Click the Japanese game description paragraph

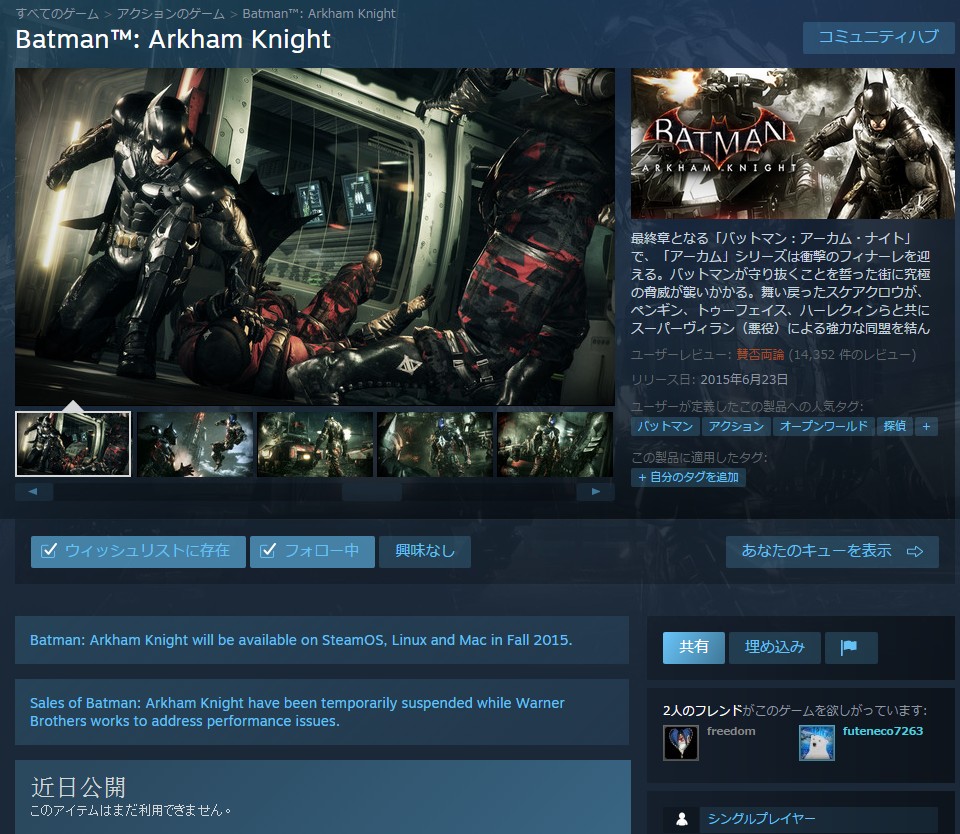(x=781, y=284)
